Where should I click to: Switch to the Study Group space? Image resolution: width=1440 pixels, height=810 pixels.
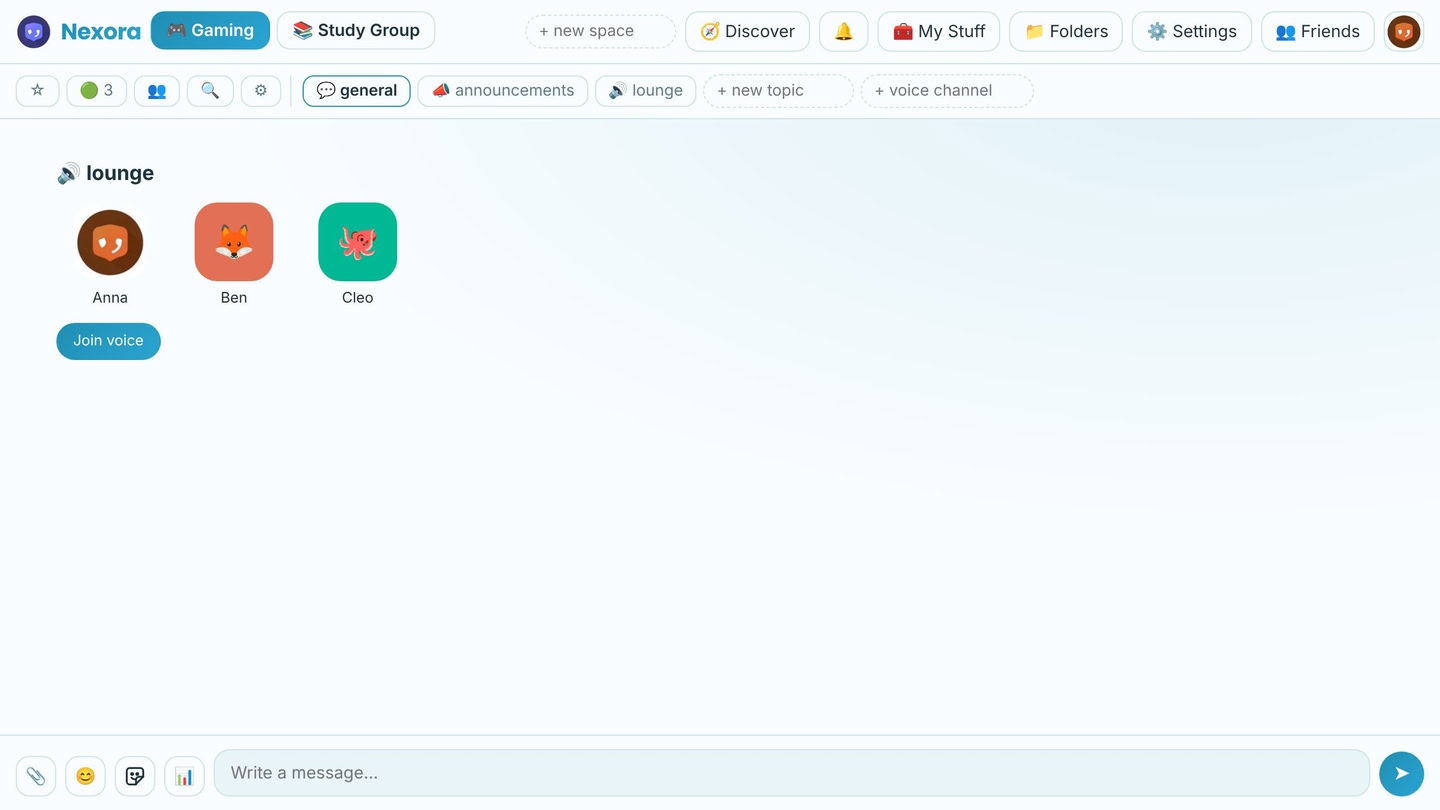click(356, 30)
